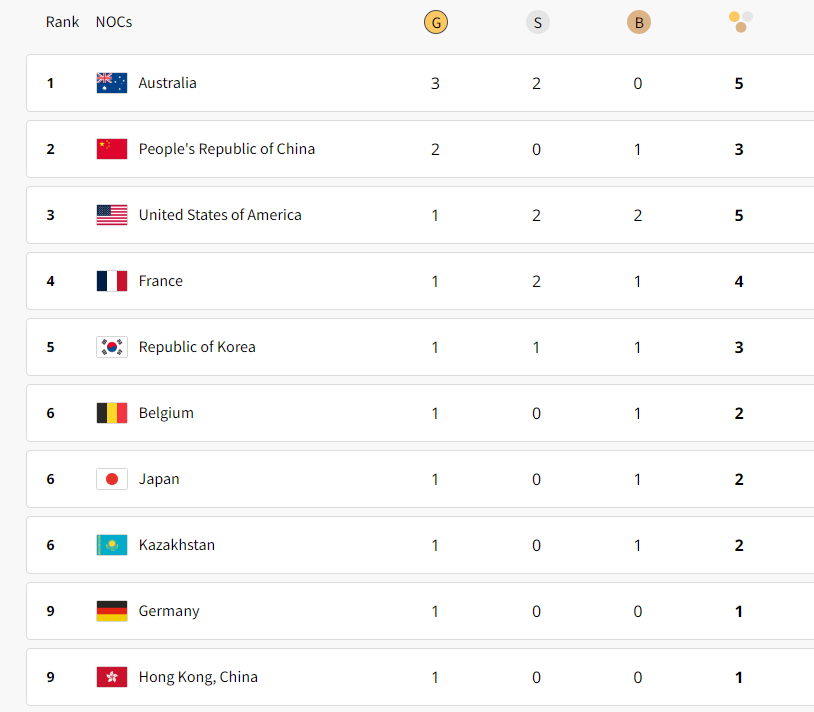Viewport: 814px width, 712px height.
Task: Sort by the Rank column header
Action: (62, 22)
